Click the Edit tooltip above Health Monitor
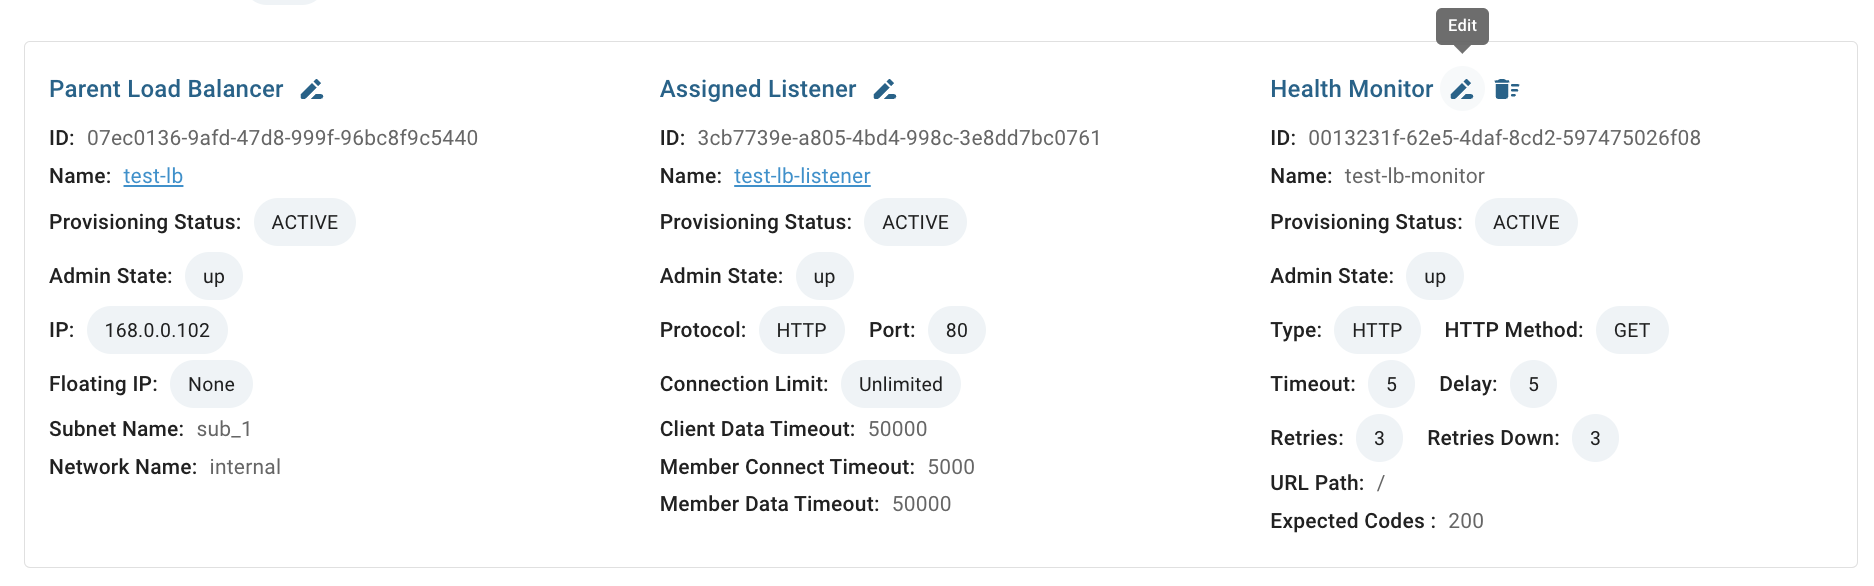The height and width of the screenshot is (586, 1874). pos(1462,26)
